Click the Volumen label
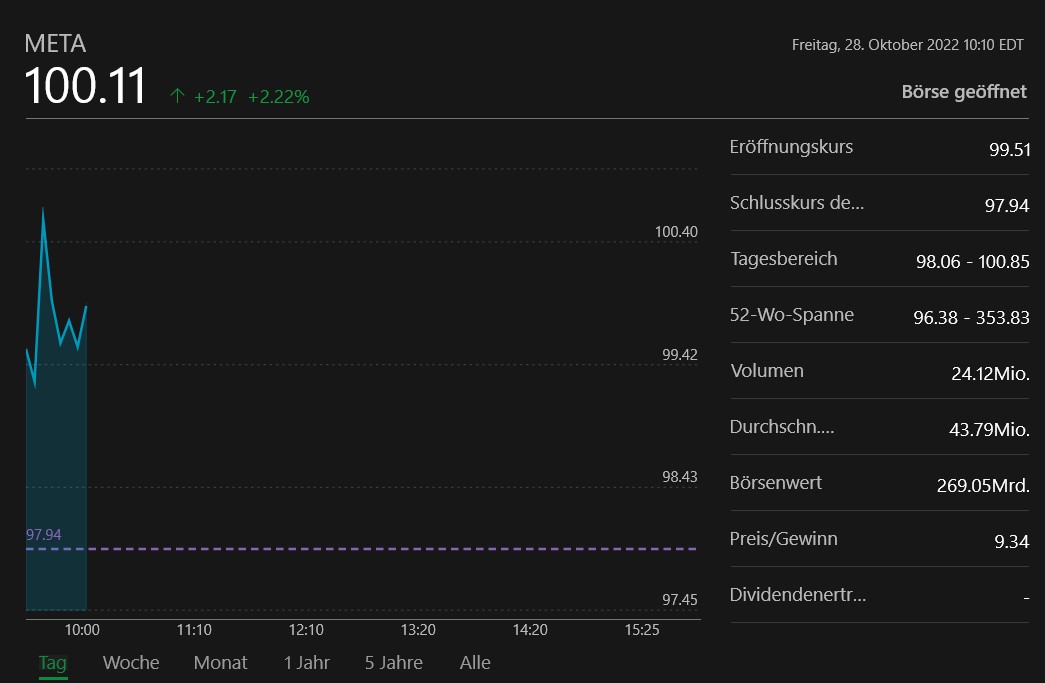Image resolution: width=1045 pixels, height=683 pixels. tap(767, 371)
